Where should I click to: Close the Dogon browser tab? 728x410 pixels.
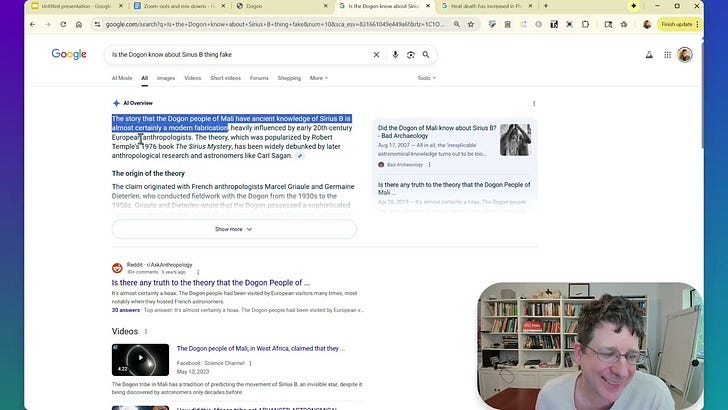(325, 6)
